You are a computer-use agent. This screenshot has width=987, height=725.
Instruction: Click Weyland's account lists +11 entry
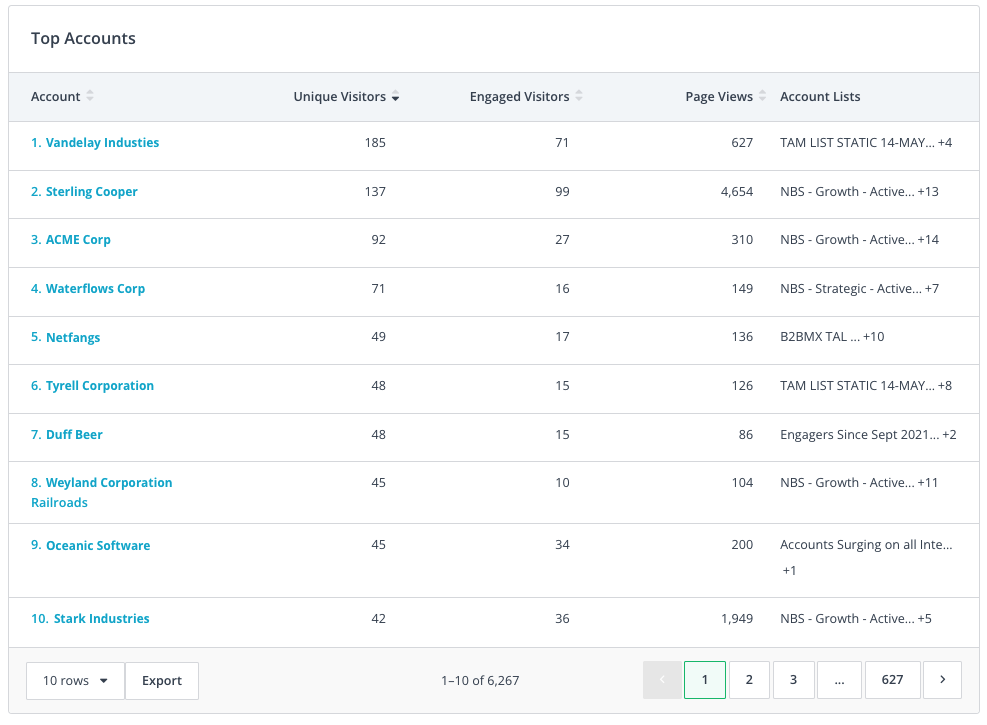(x=859, y=483)
